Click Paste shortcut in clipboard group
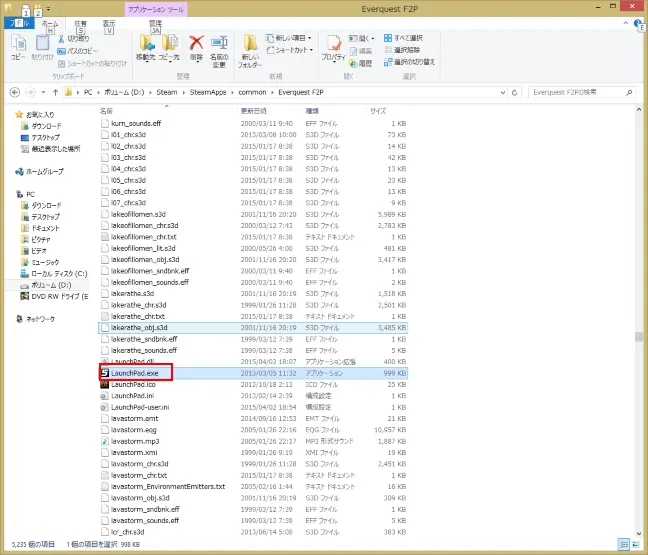Screen dimensions: 648x555 (92, 64)
